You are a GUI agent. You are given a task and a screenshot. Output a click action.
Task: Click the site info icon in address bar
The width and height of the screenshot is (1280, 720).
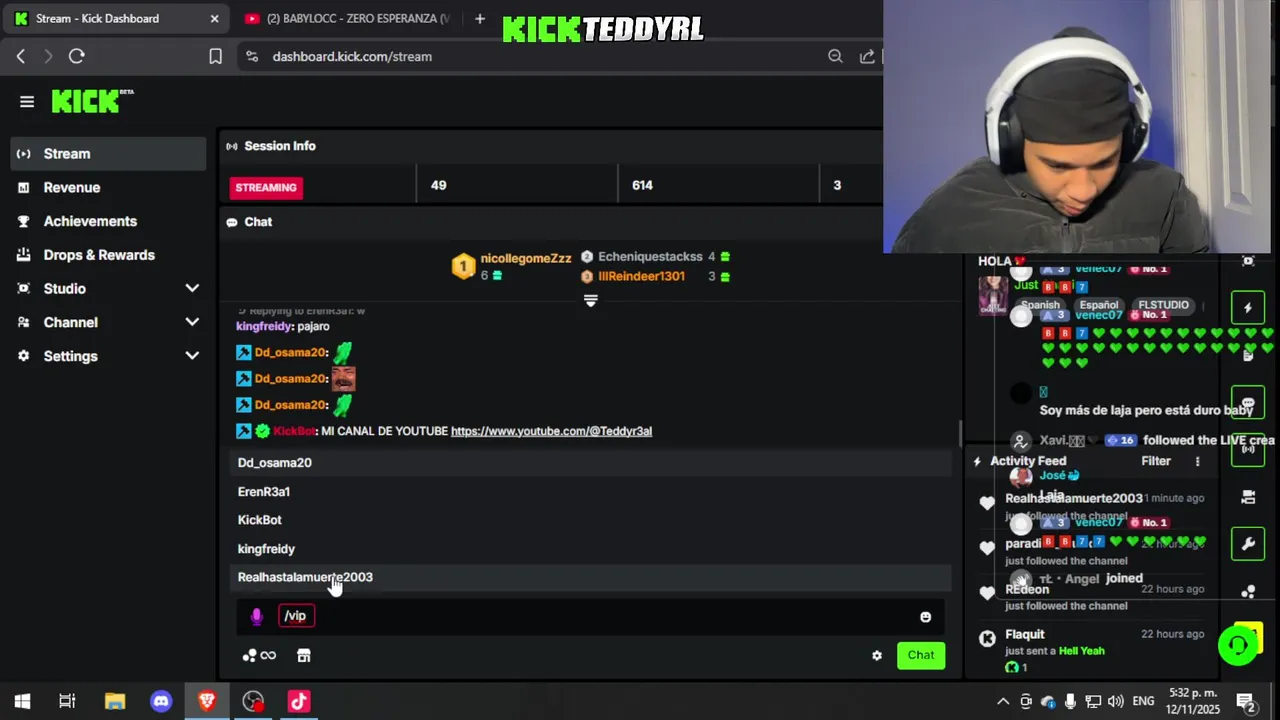[251, 56]
